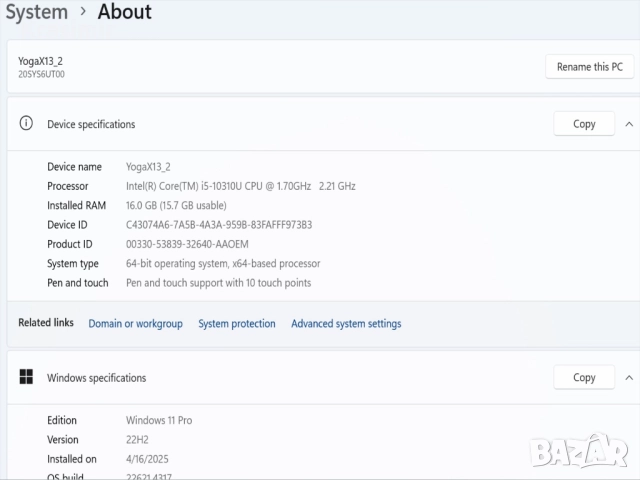Image resolution: width=640 pixels, height=480 pixels.
Task: Select the Processor Intel Core i5-10310U text
Action: [x=240, y=186]
